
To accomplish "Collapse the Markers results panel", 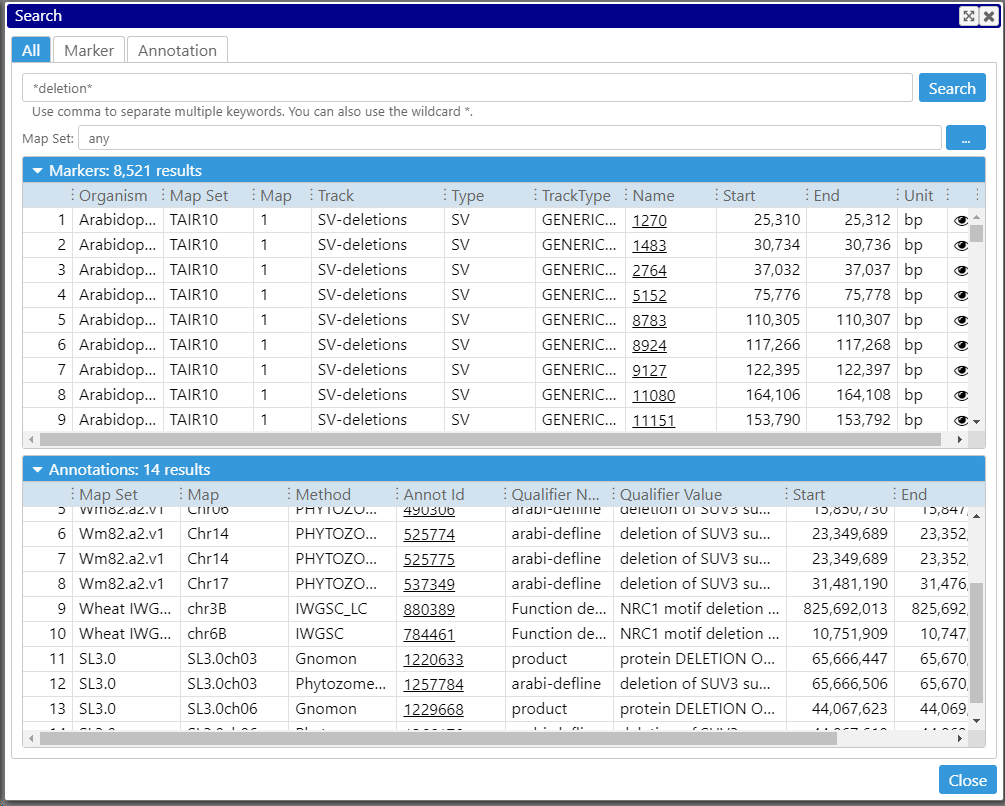I will [x=37, y=171].
